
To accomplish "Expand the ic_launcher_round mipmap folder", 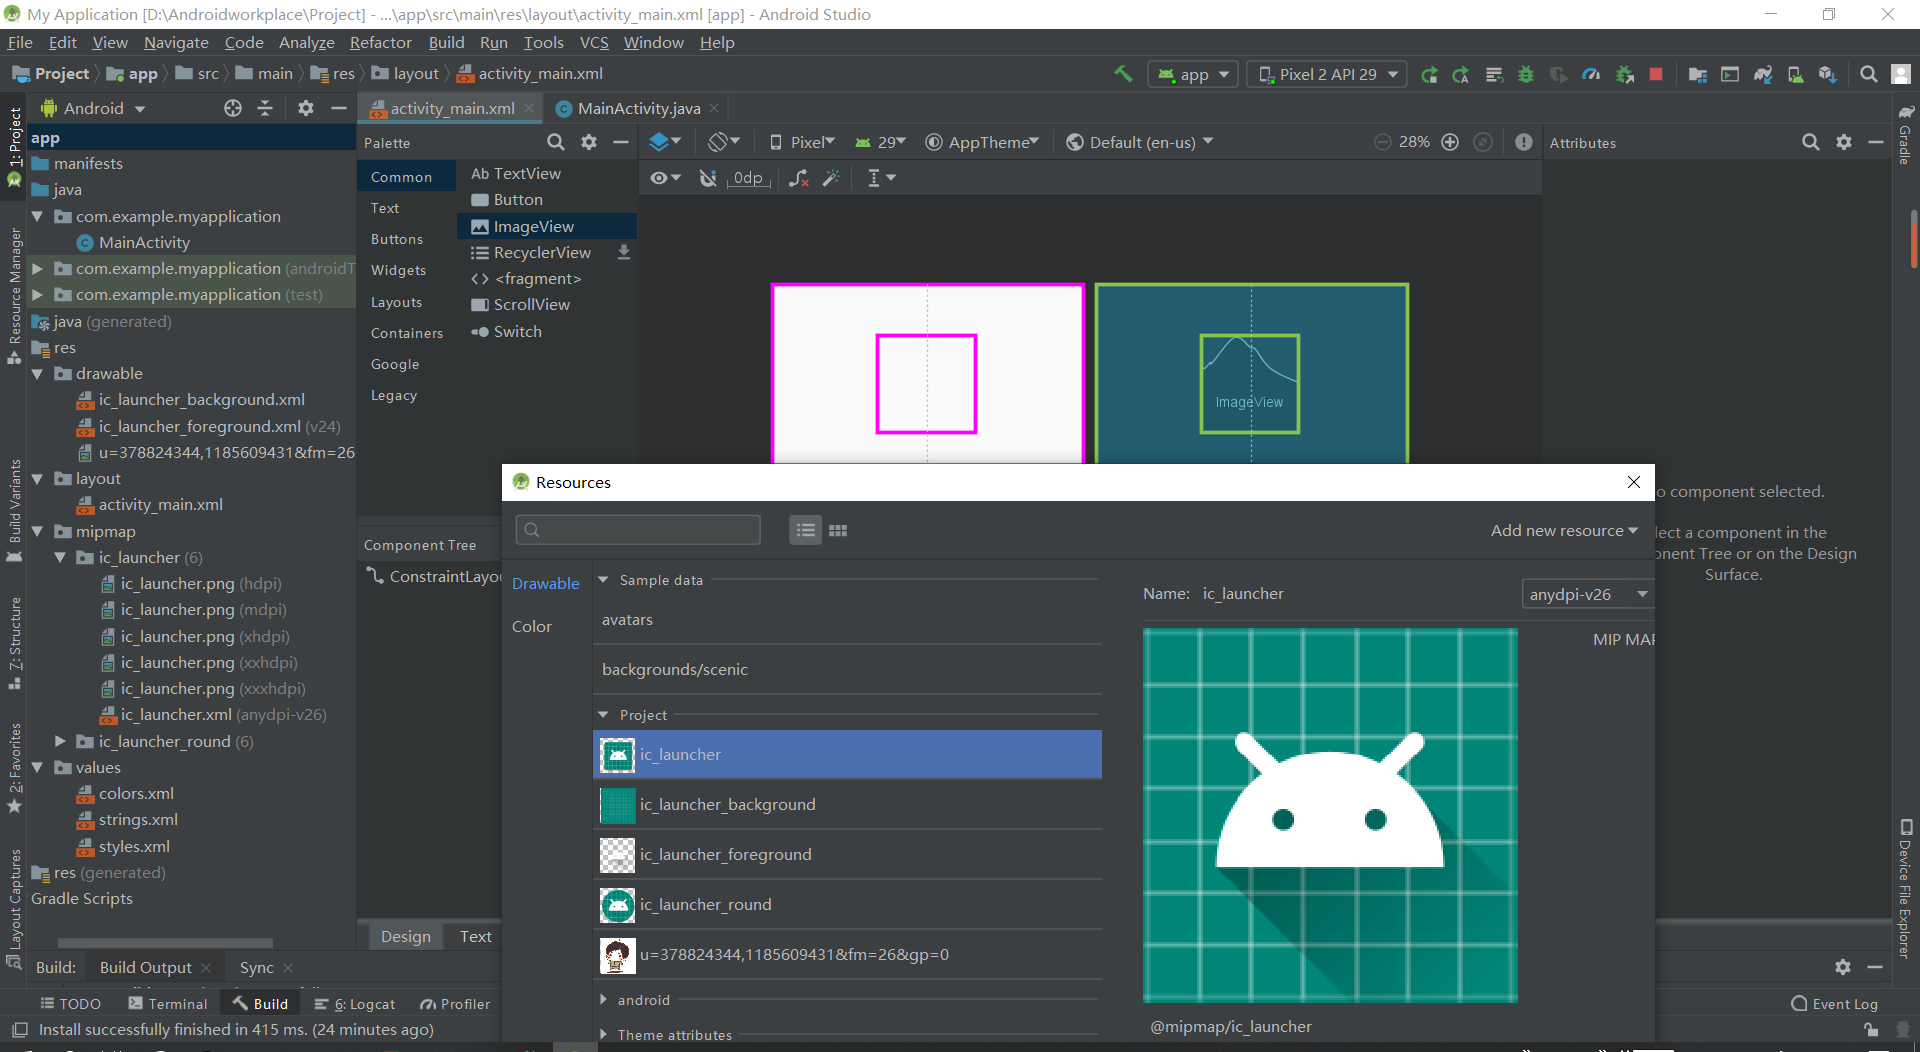I will pyautogui.click(x=60, y=741).
